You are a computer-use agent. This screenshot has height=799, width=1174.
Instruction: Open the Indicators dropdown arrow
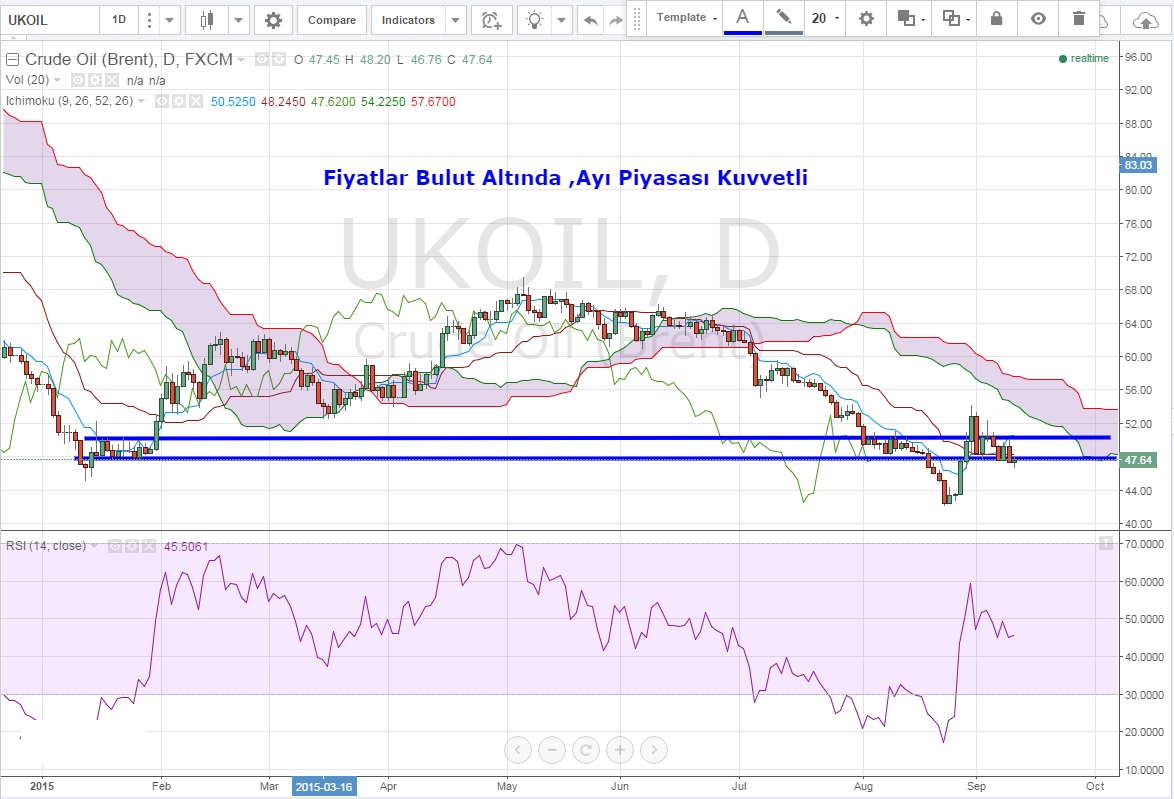coord(456,20)
